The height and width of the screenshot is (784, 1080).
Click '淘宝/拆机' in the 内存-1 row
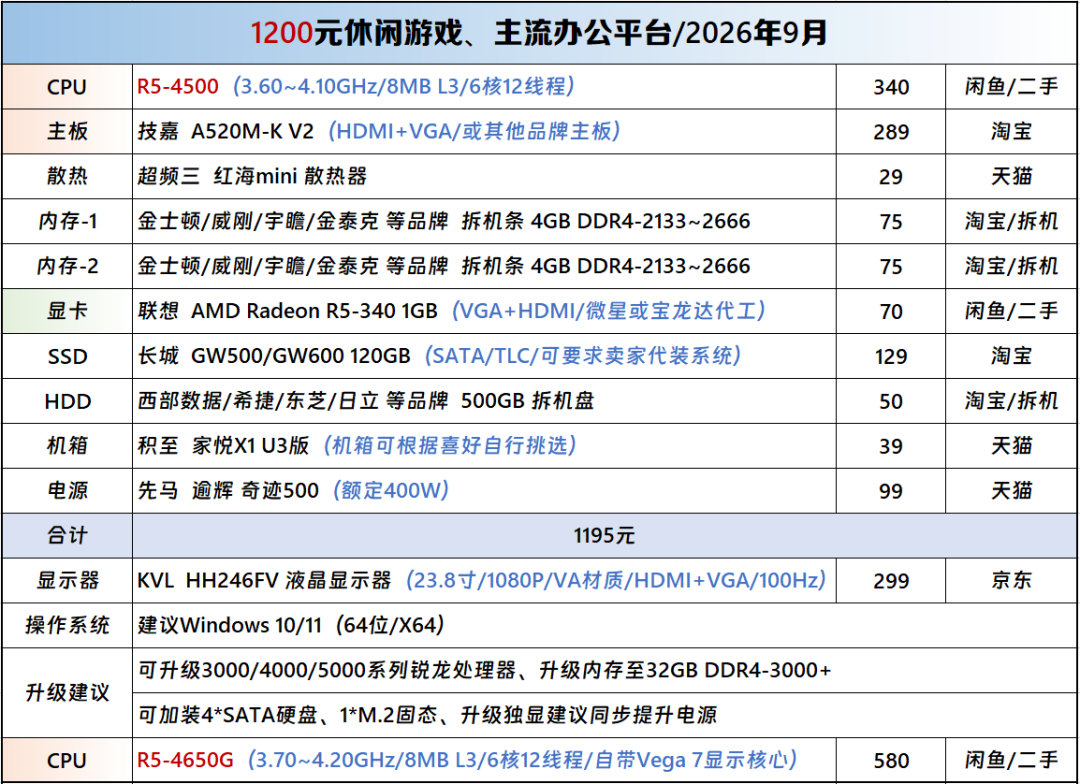tap(1011, 221)
